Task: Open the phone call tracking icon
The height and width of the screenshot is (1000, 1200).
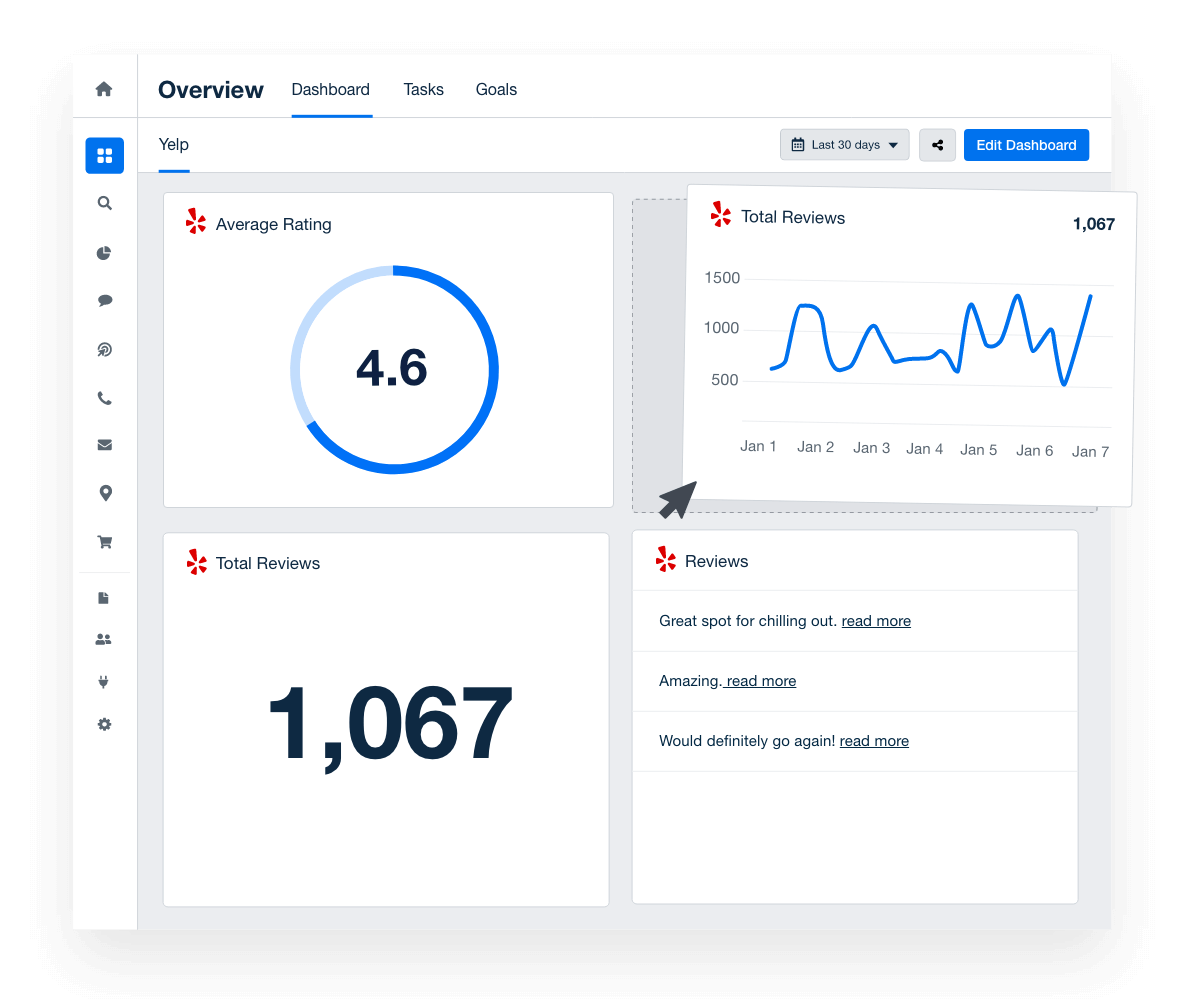Action: [104, 398]
